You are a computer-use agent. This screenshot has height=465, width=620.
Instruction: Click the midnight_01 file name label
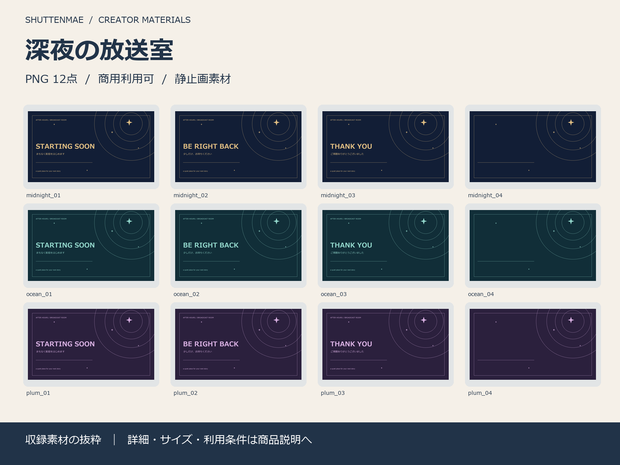[x=43, y=195]
